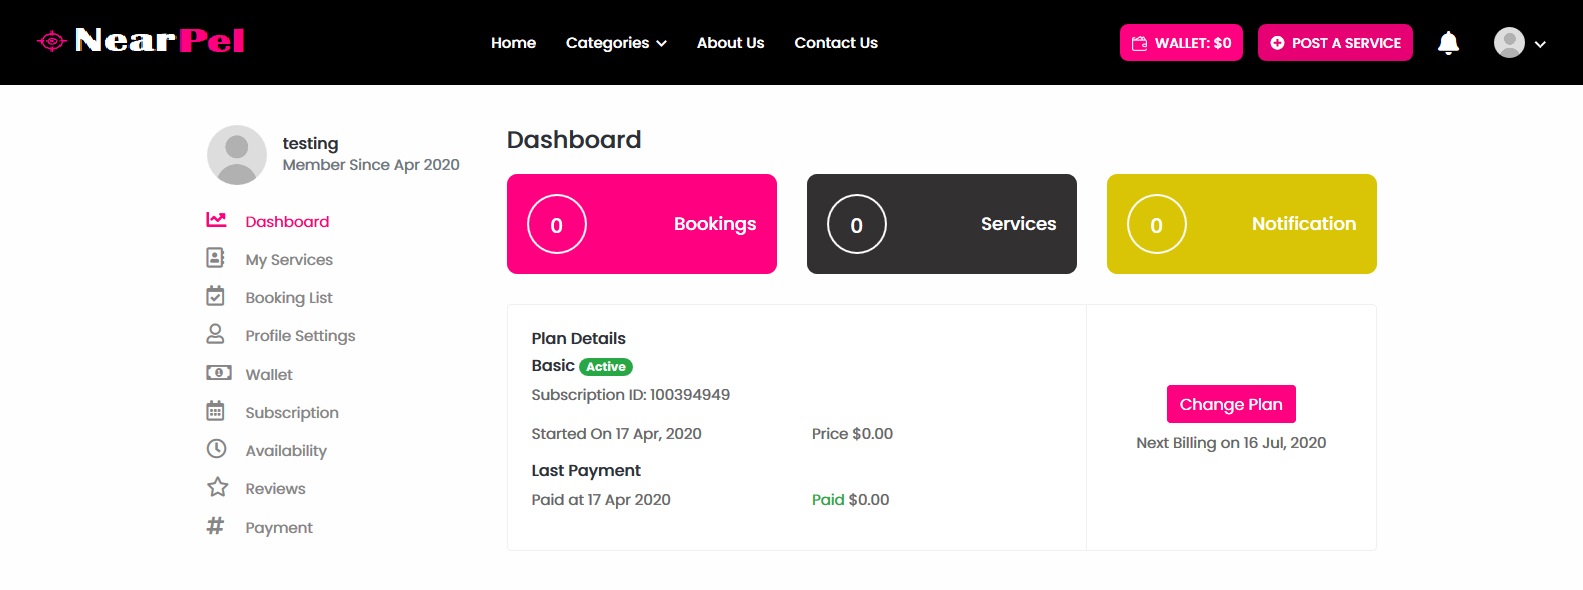The width and height of the screenshot is (1583, 590).
Task: Expand the Categories dropdown menu
Action: [616, 43]
